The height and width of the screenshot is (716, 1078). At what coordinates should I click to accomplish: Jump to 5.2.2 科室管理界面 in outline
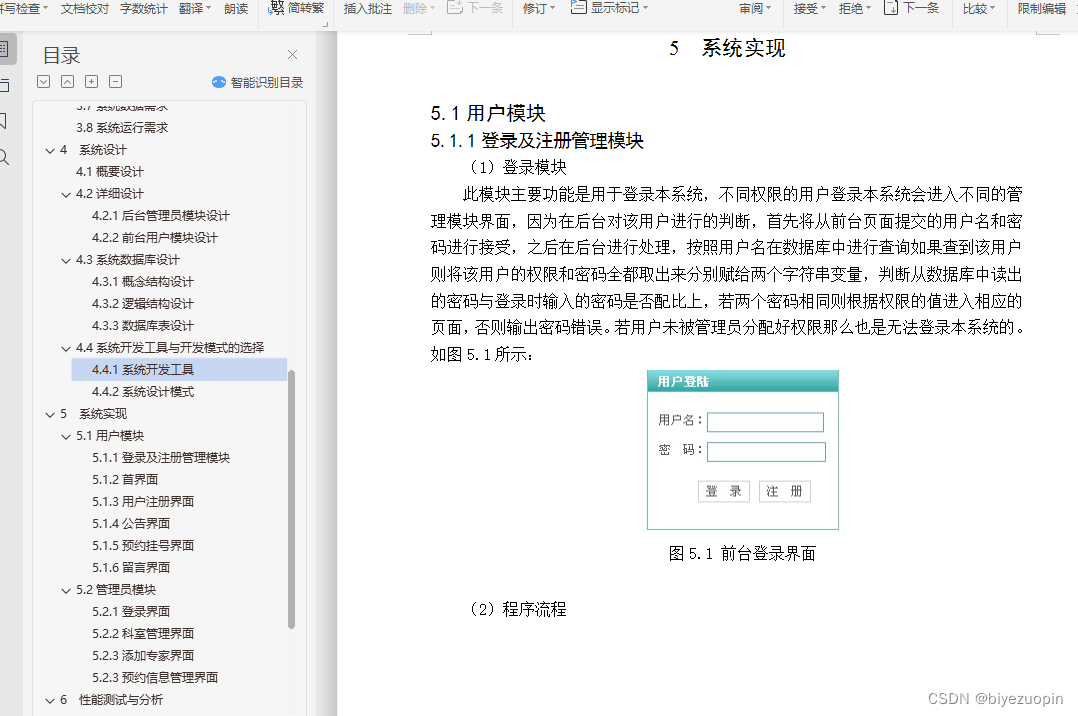click(142, 634)
